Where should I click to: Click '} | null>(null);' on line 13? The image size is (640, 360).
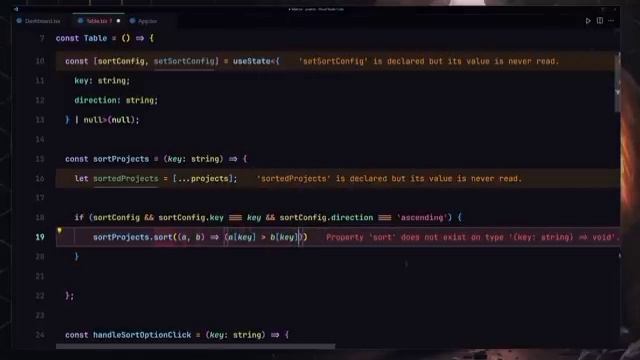[x=102, y=120]
